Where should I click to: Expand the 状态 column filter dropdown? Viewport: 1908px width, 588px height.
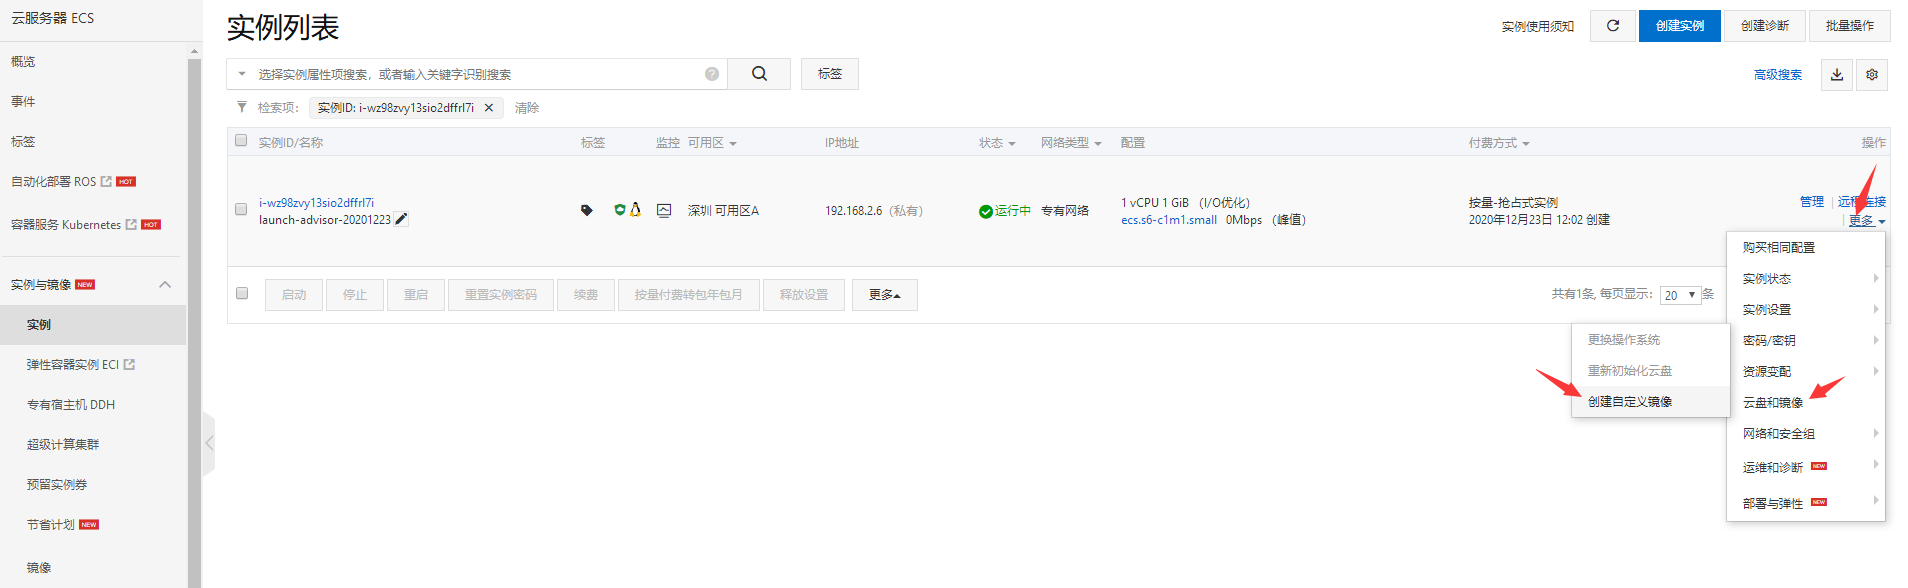click(997, 143)
